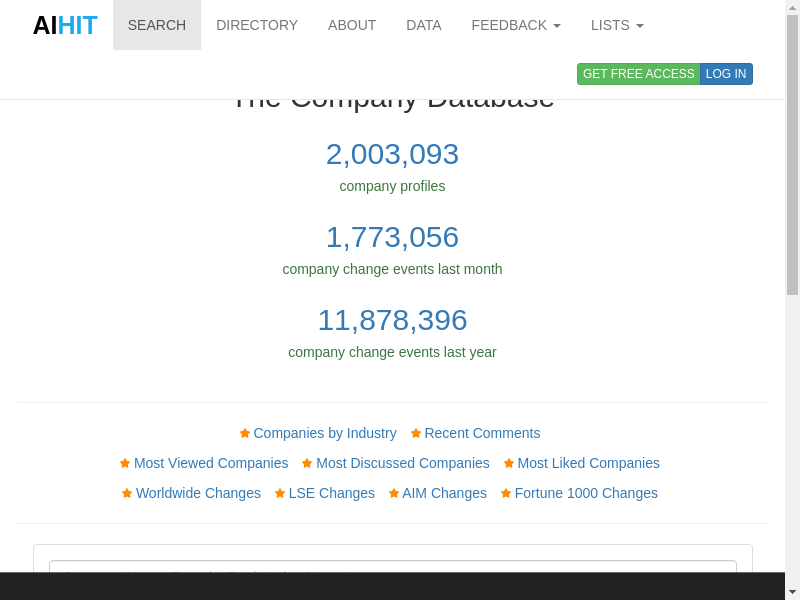Click the star icon beside Most Liked Companies
This screenshot has width=800, height=600.
pos(509,463)
